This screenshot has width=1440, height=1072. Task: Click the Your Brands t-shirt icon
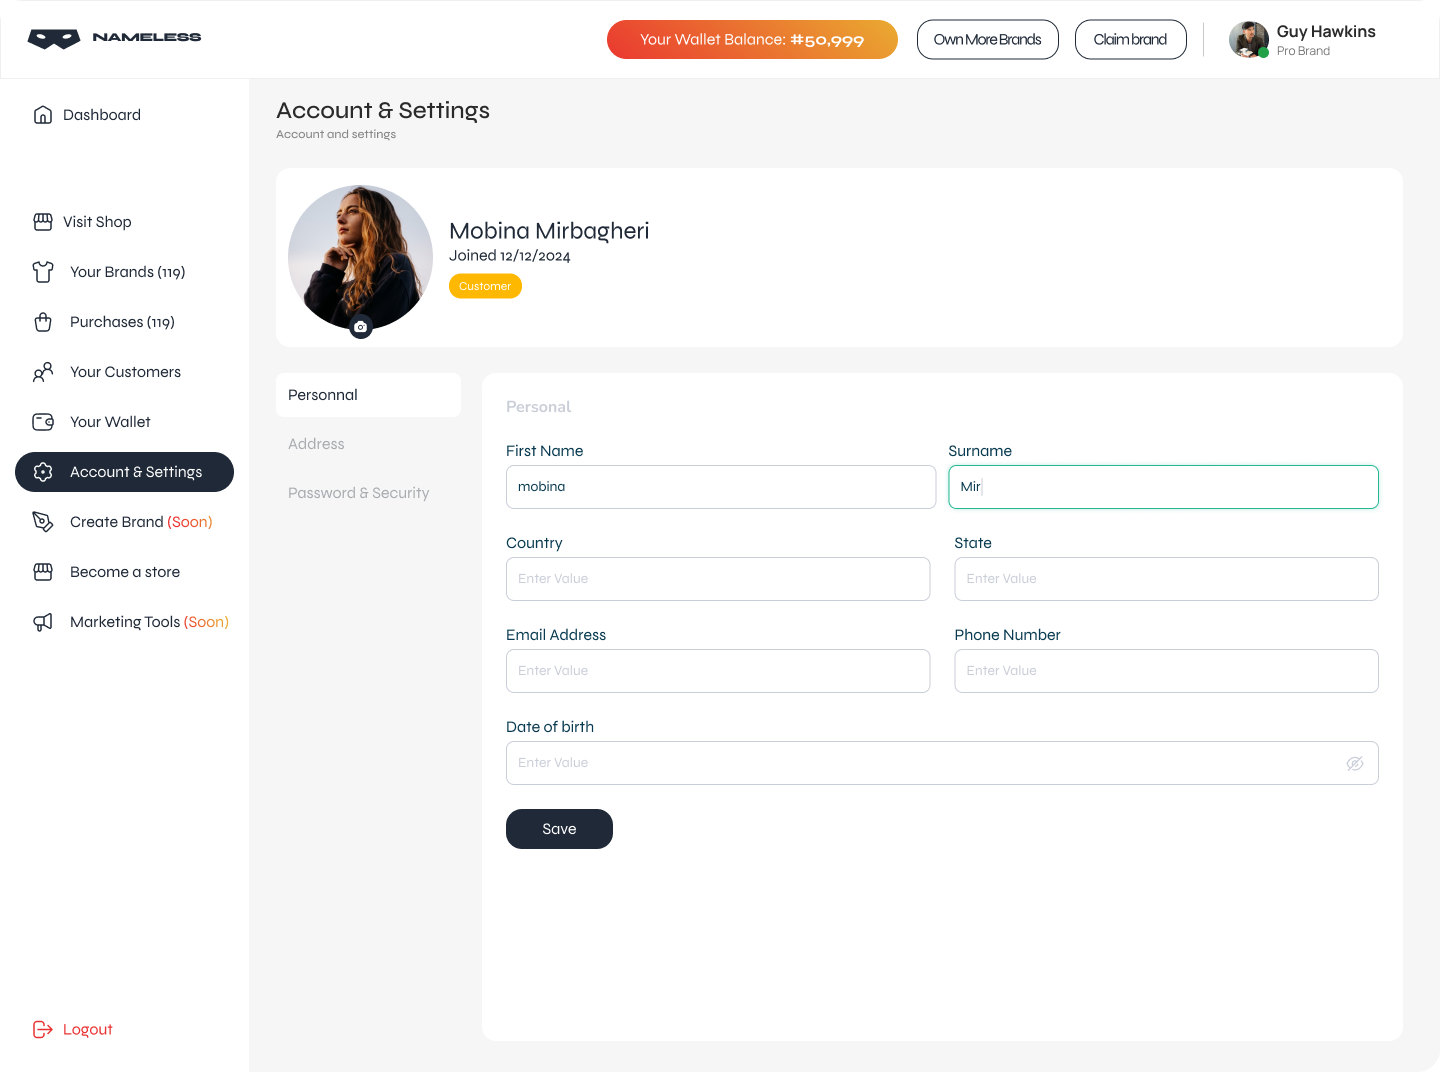point(43,272)
